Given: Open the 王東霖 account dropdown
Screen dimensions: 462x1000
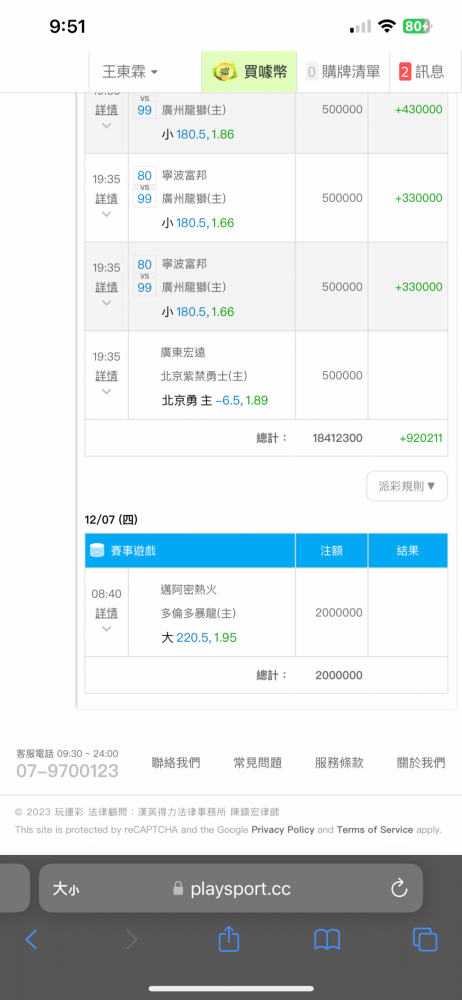Looking at the screenshot, I should (x=131, y=71).
